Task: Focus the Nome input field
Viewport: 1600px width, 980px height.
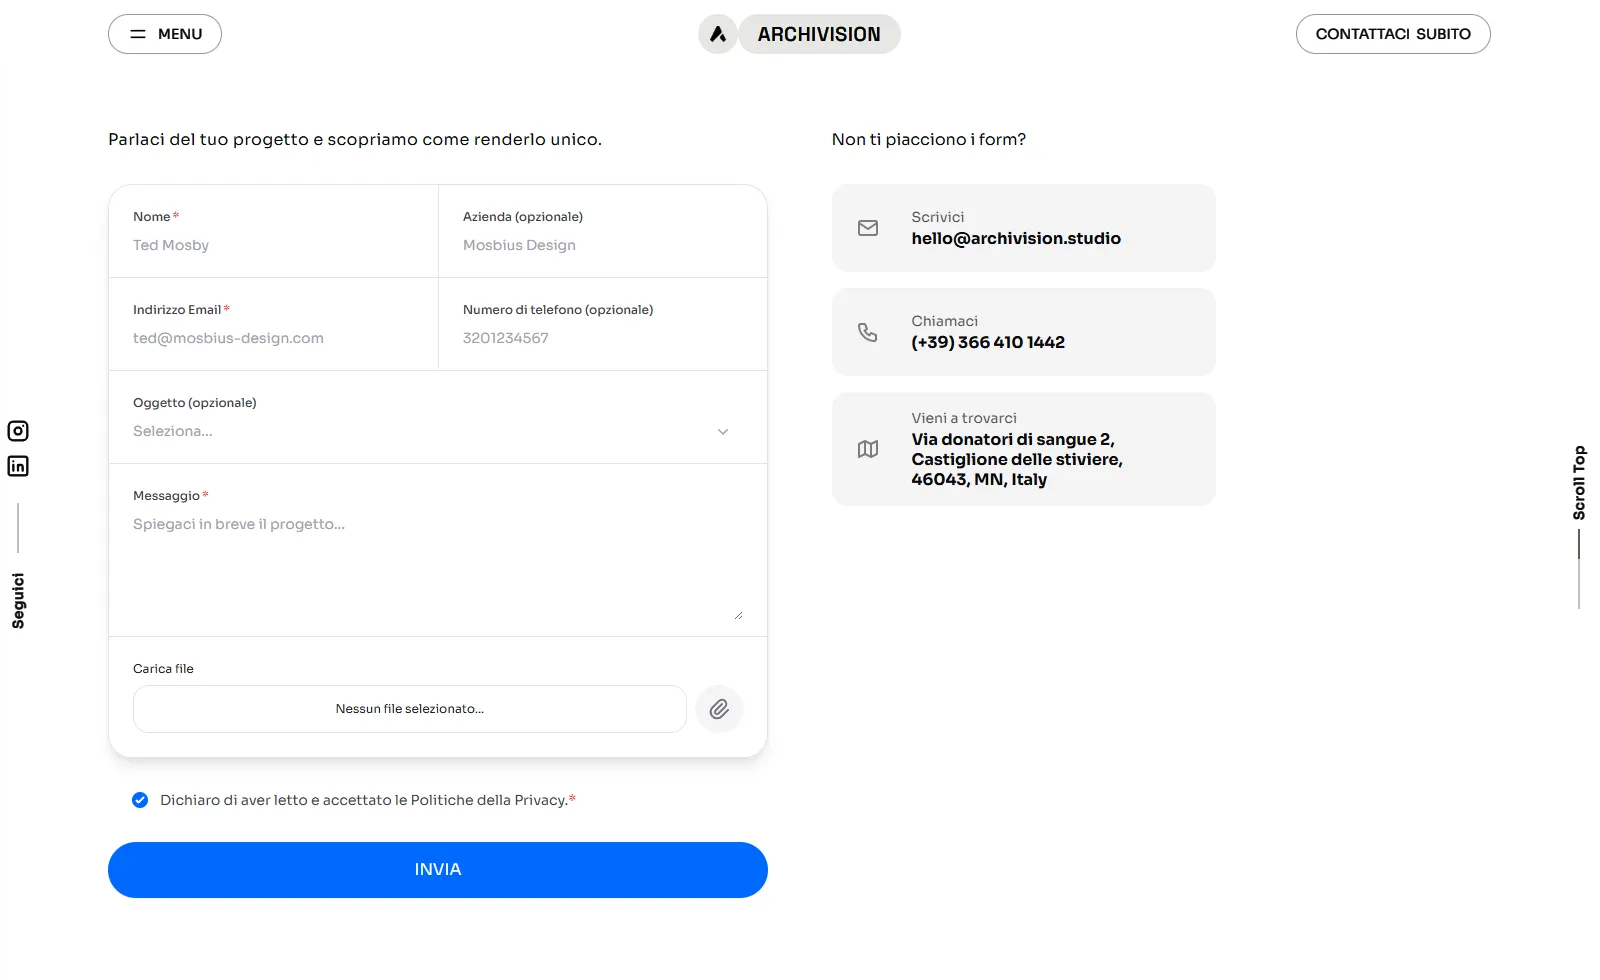Action: (272, 245)
